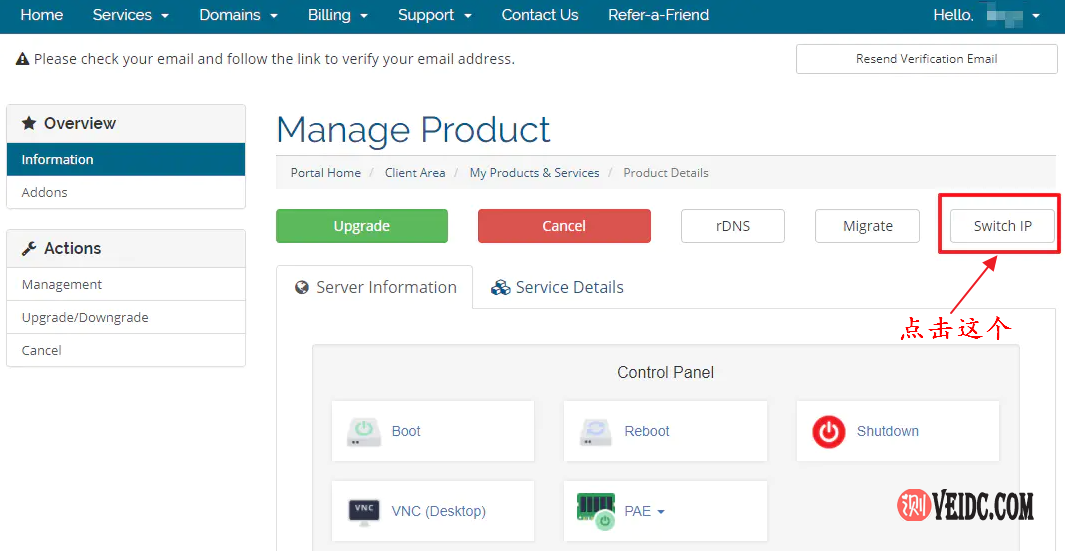Expand the Billing menu
The width and height of the screenshot is (1065, 551).
coord(338,15)
